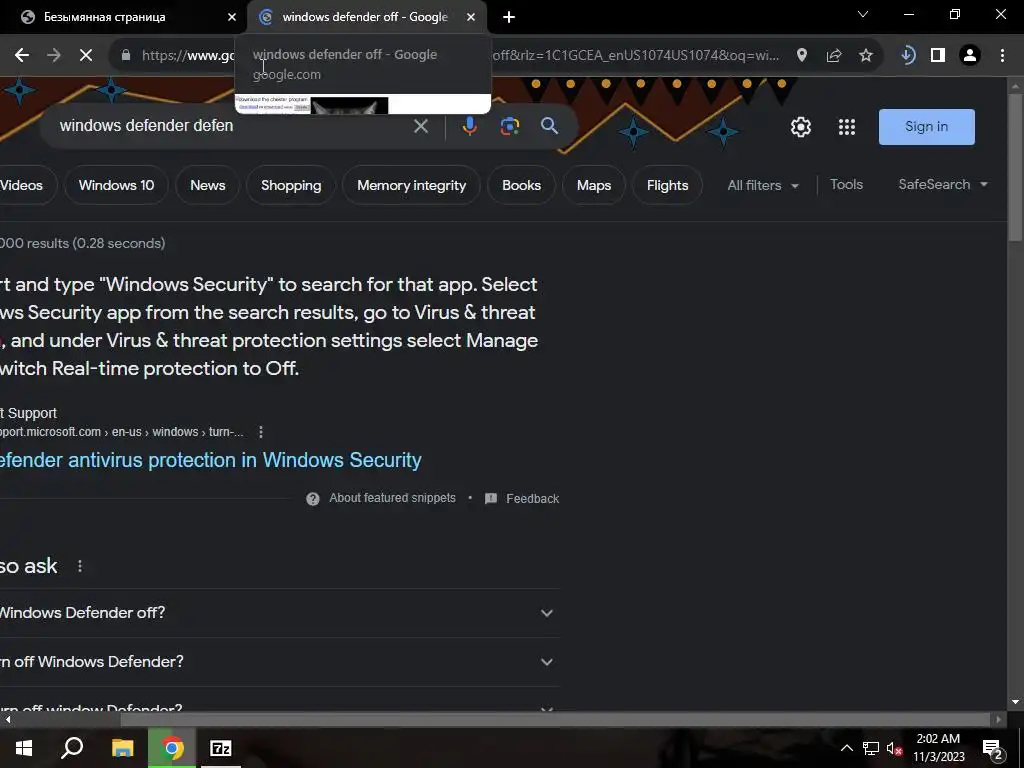
Task: Open File Explorer from taskbar
Action: click(x=122, y=748)
